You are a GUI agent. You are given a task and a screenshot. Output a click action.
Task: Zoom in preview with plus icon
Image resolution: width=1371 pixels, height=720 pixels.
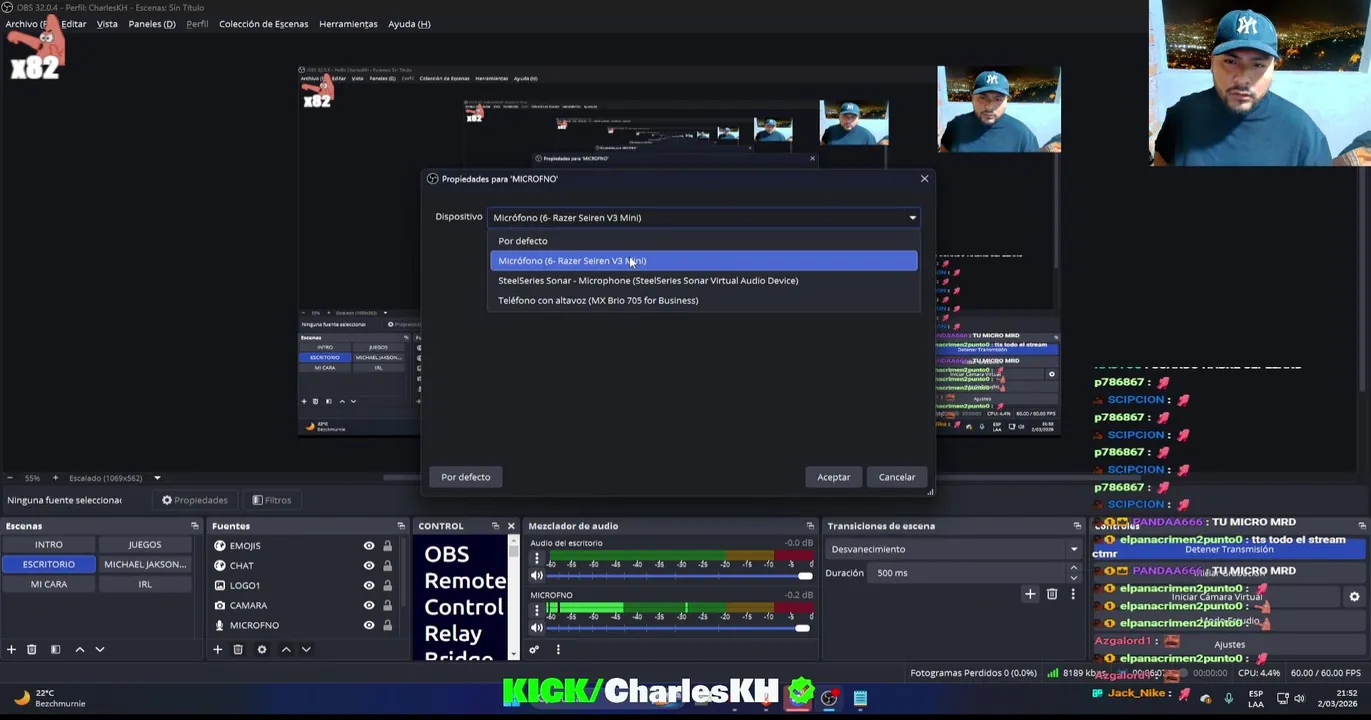pos(55,478)
